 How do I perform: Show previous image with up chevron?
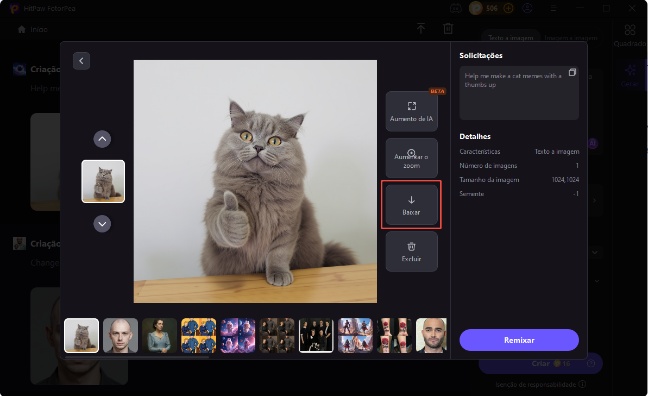(102, 139)
